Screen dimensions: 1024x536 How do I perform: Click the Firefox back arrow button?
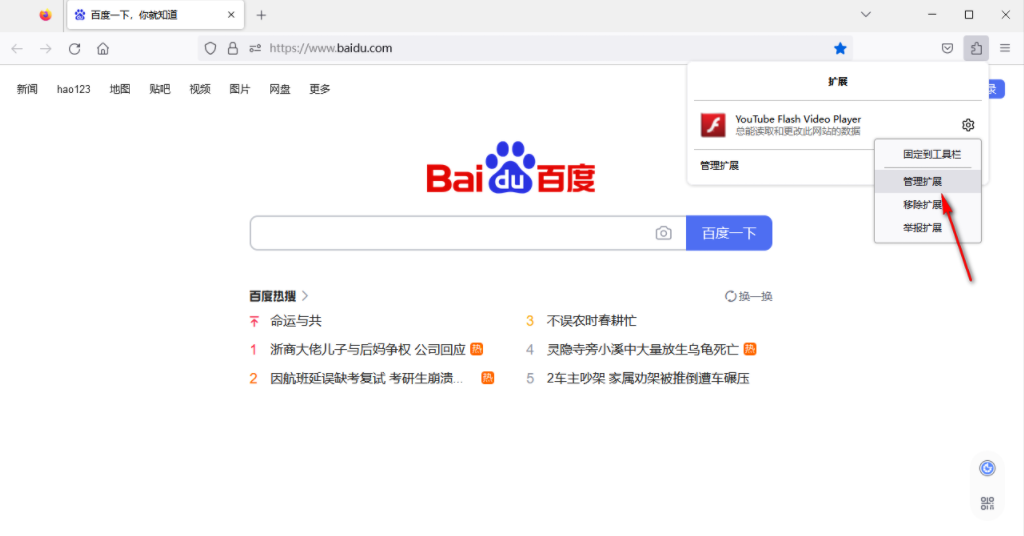17,48
